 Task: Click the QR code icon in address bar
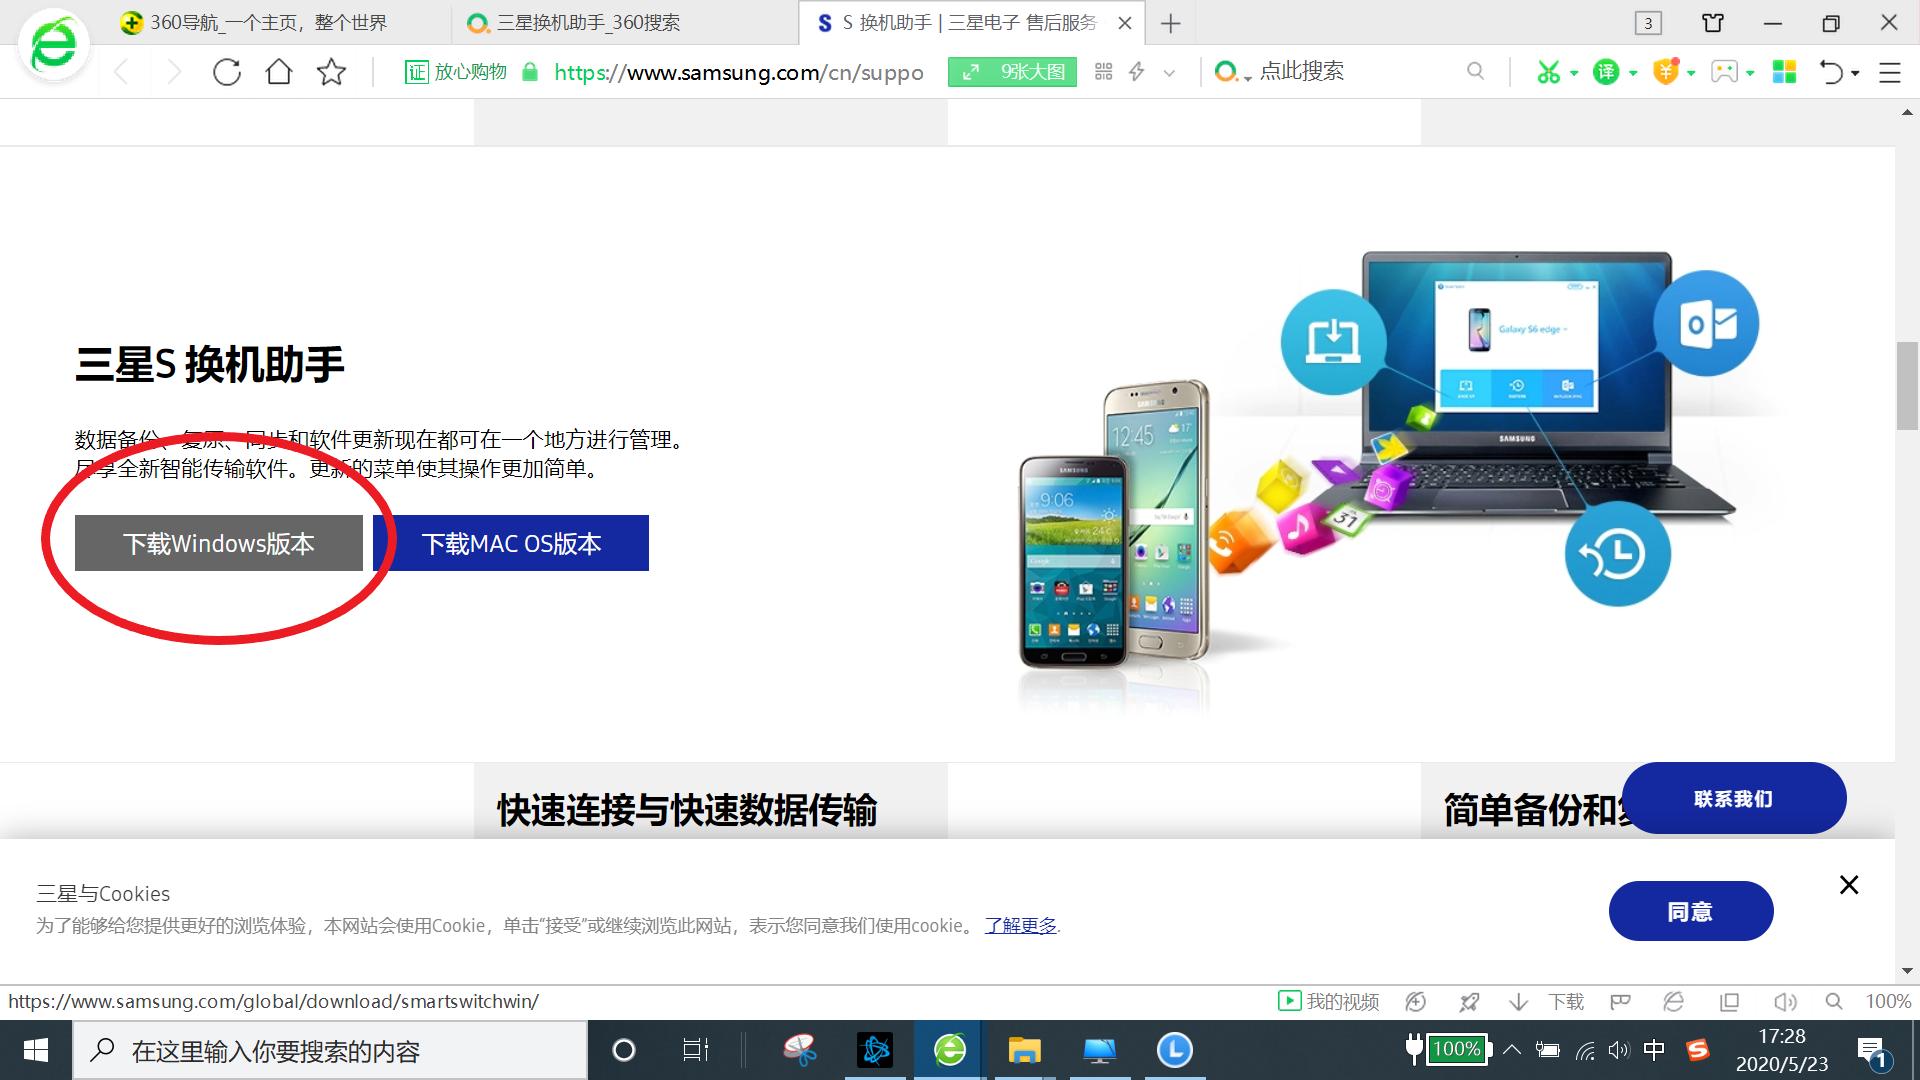point(1103,72)
